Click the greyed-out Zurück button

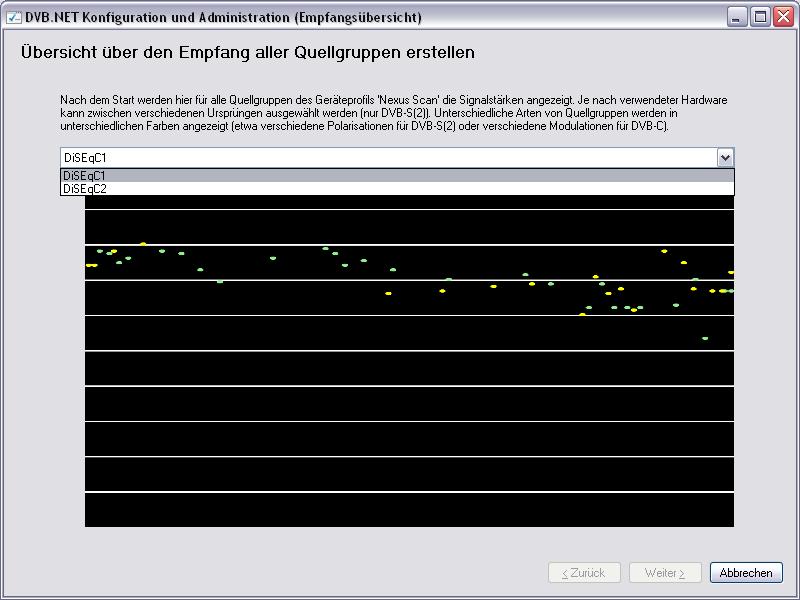click(584, 573)
